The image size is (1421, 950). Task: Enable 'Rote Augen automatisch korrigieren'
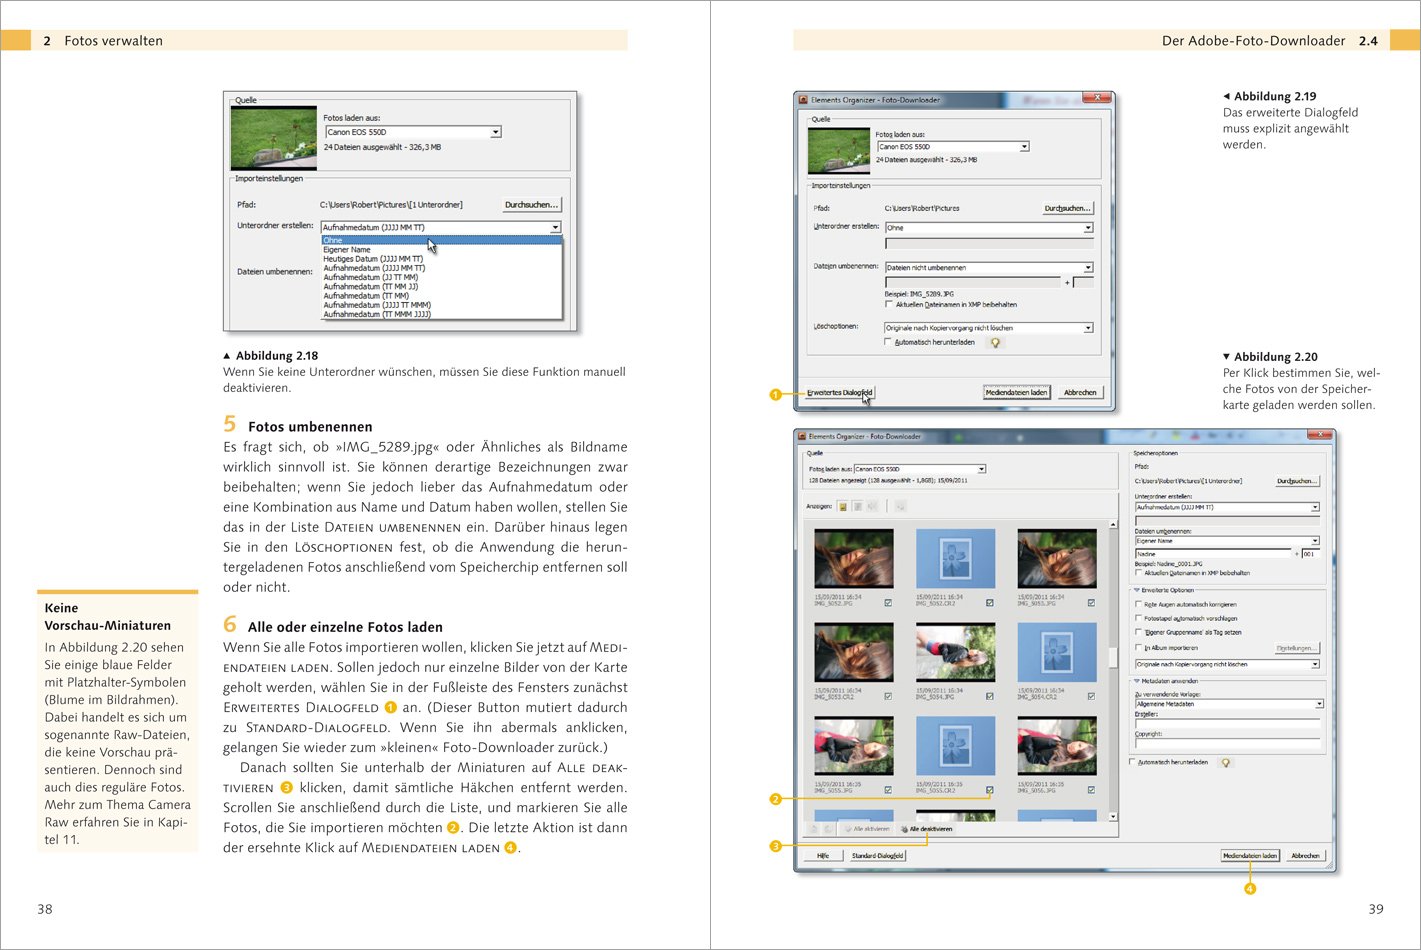click(x=1138, y=605)
